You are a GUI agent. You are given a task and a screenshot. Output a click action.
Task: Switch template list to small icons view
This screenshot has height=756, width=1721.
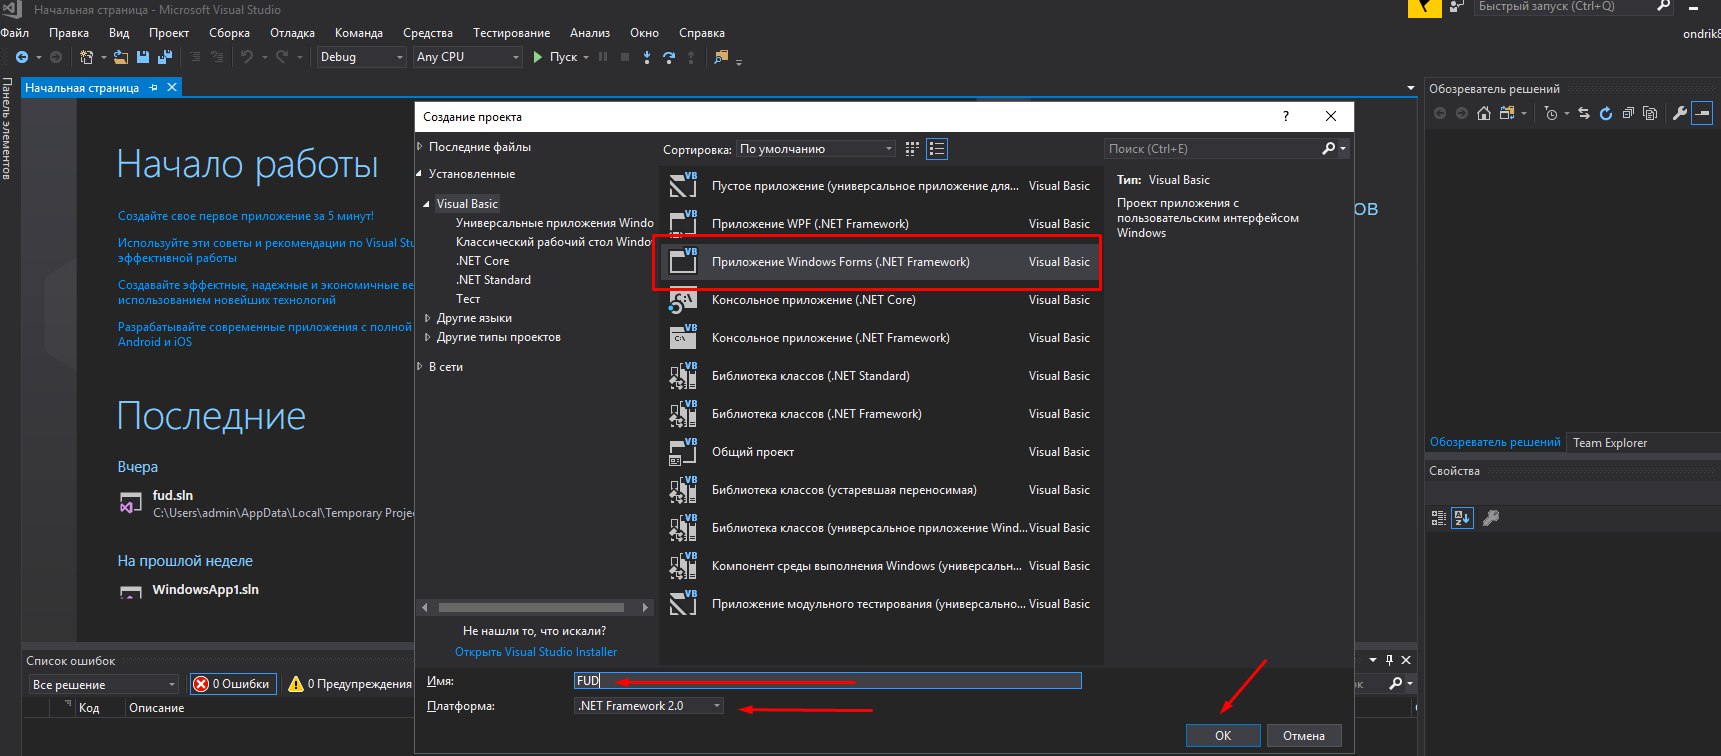[x=912, y=149]
